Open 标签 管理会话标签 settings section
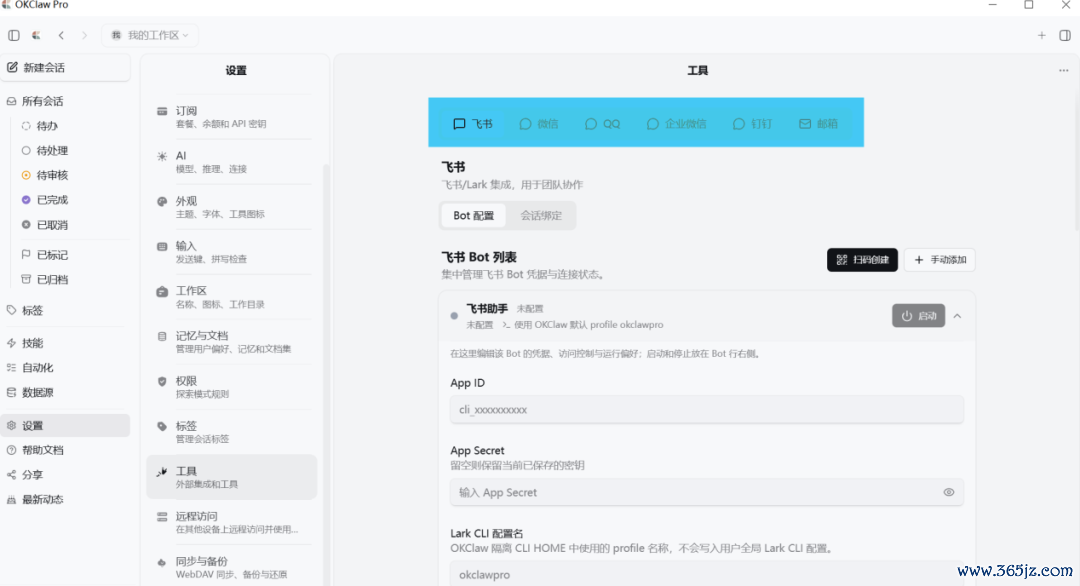The height and width of the screenshot is (586, 1080). coord(231,432)
